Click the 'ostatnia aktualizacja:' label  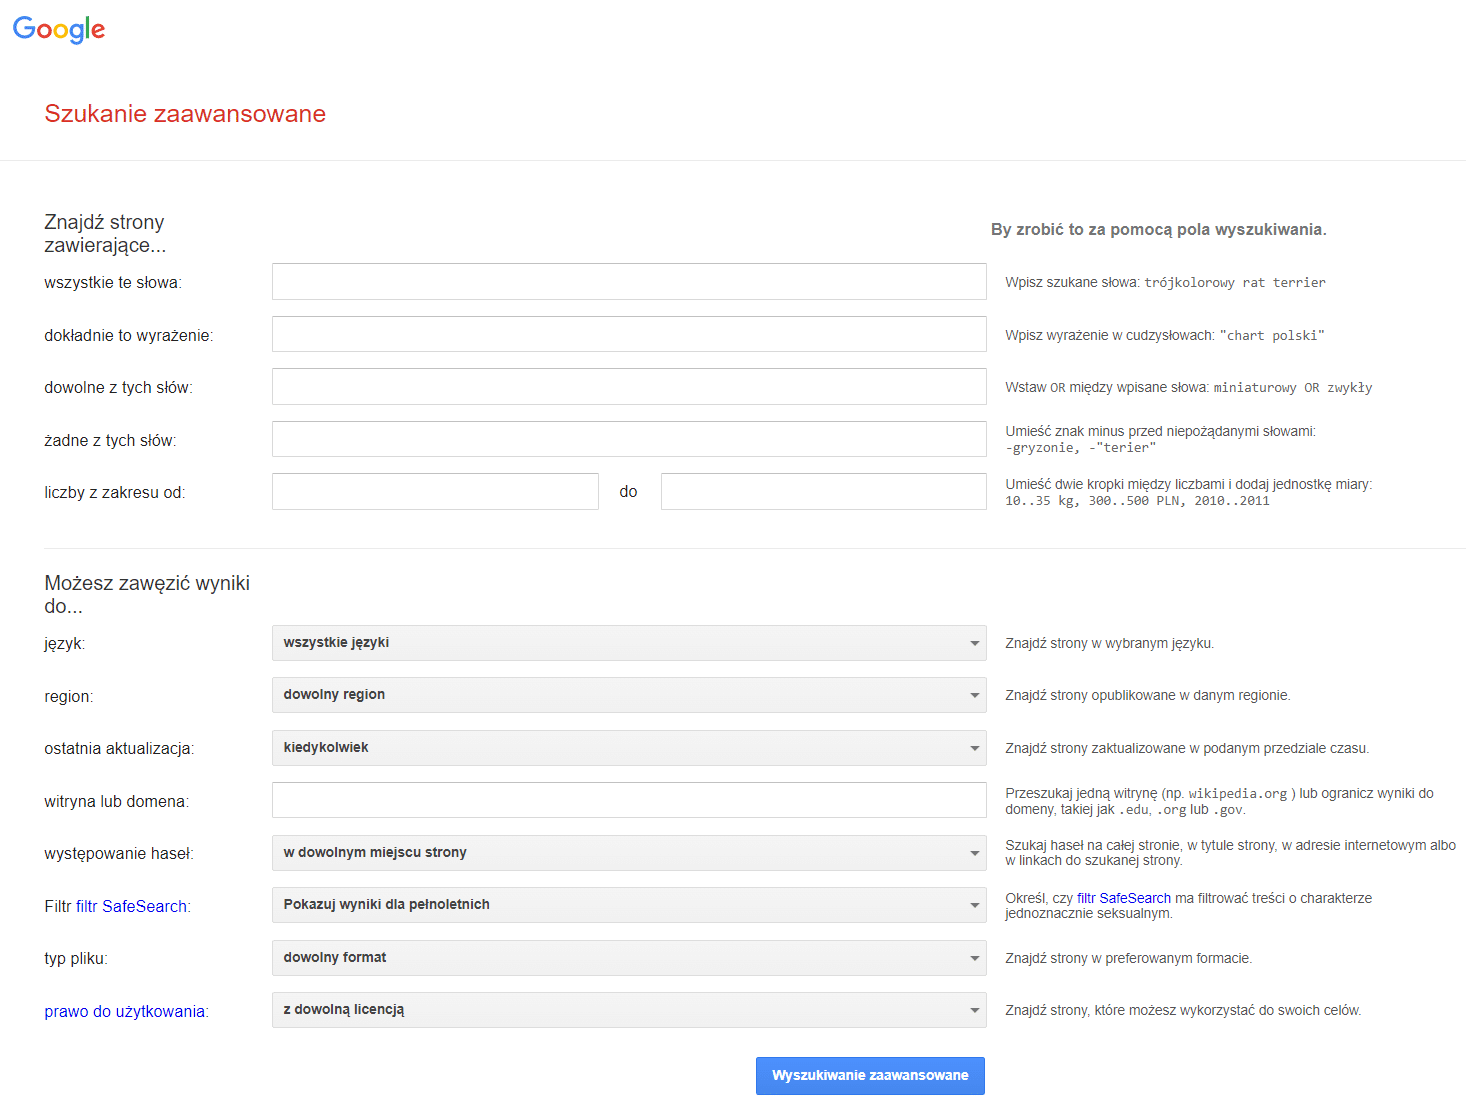point(119,748)
